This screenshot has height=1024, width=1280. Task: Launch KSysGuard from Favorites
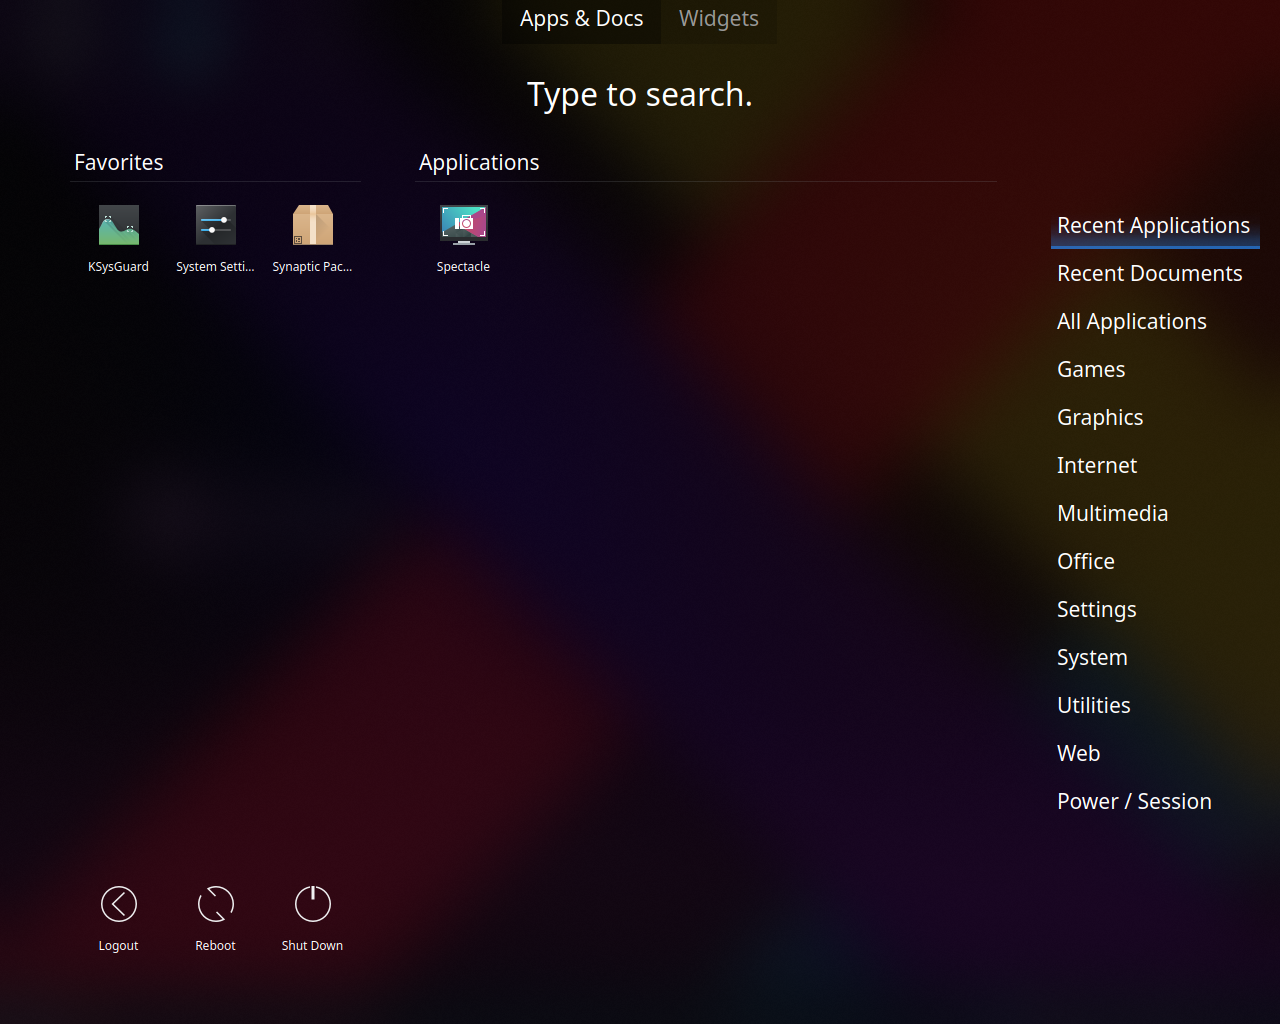(x=119, y=225)
